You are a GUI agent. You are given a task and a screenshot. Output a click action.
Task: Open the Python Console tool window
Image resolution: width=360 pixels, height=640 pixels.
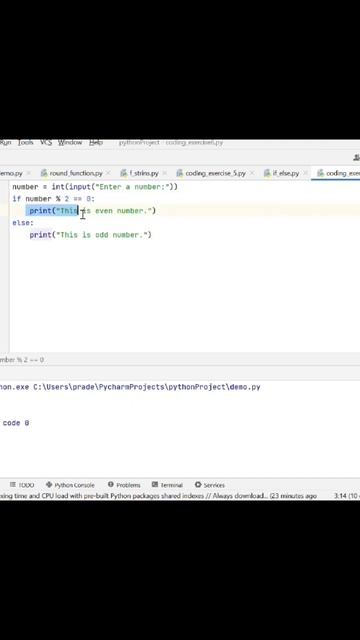70,485
